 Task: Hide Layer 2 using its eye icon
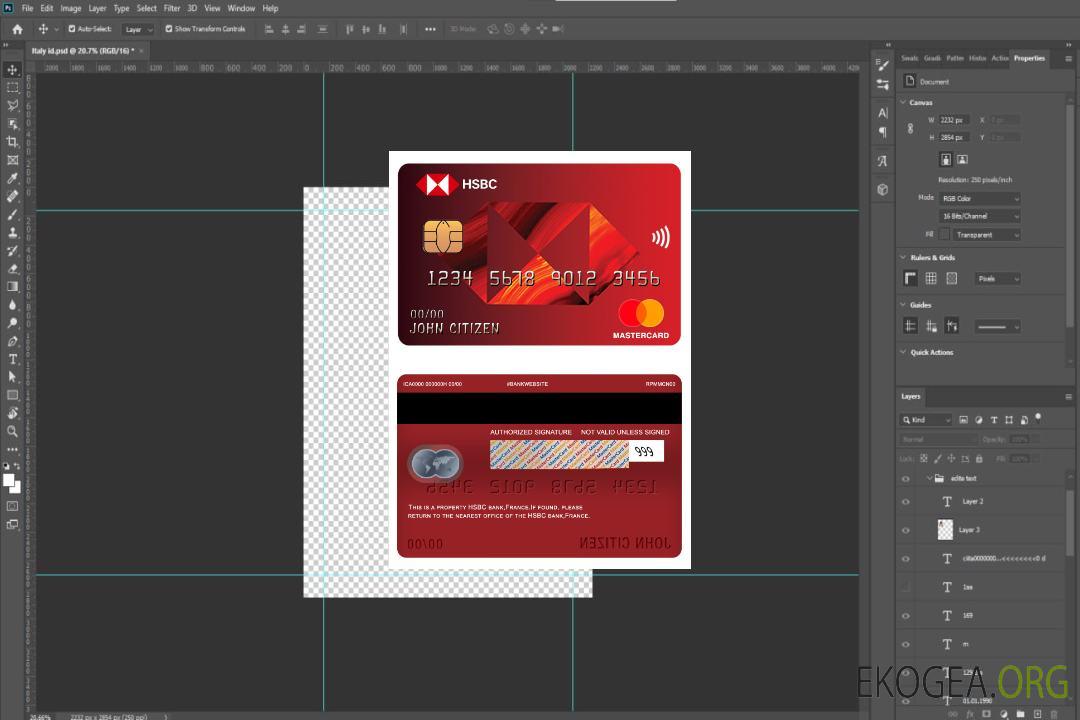tap(906, 502)
